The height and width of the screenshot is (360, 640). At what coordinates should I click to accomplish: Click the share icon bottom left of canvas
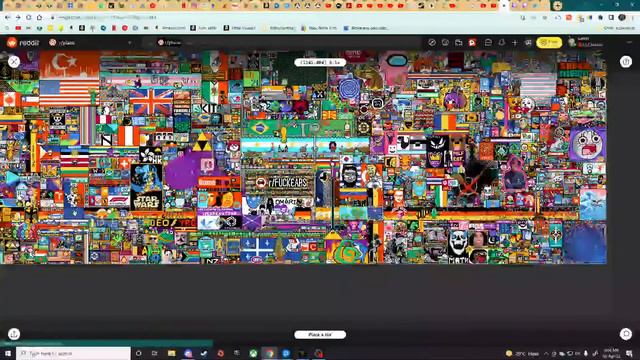pyautogui.click(x=14, y=334)
